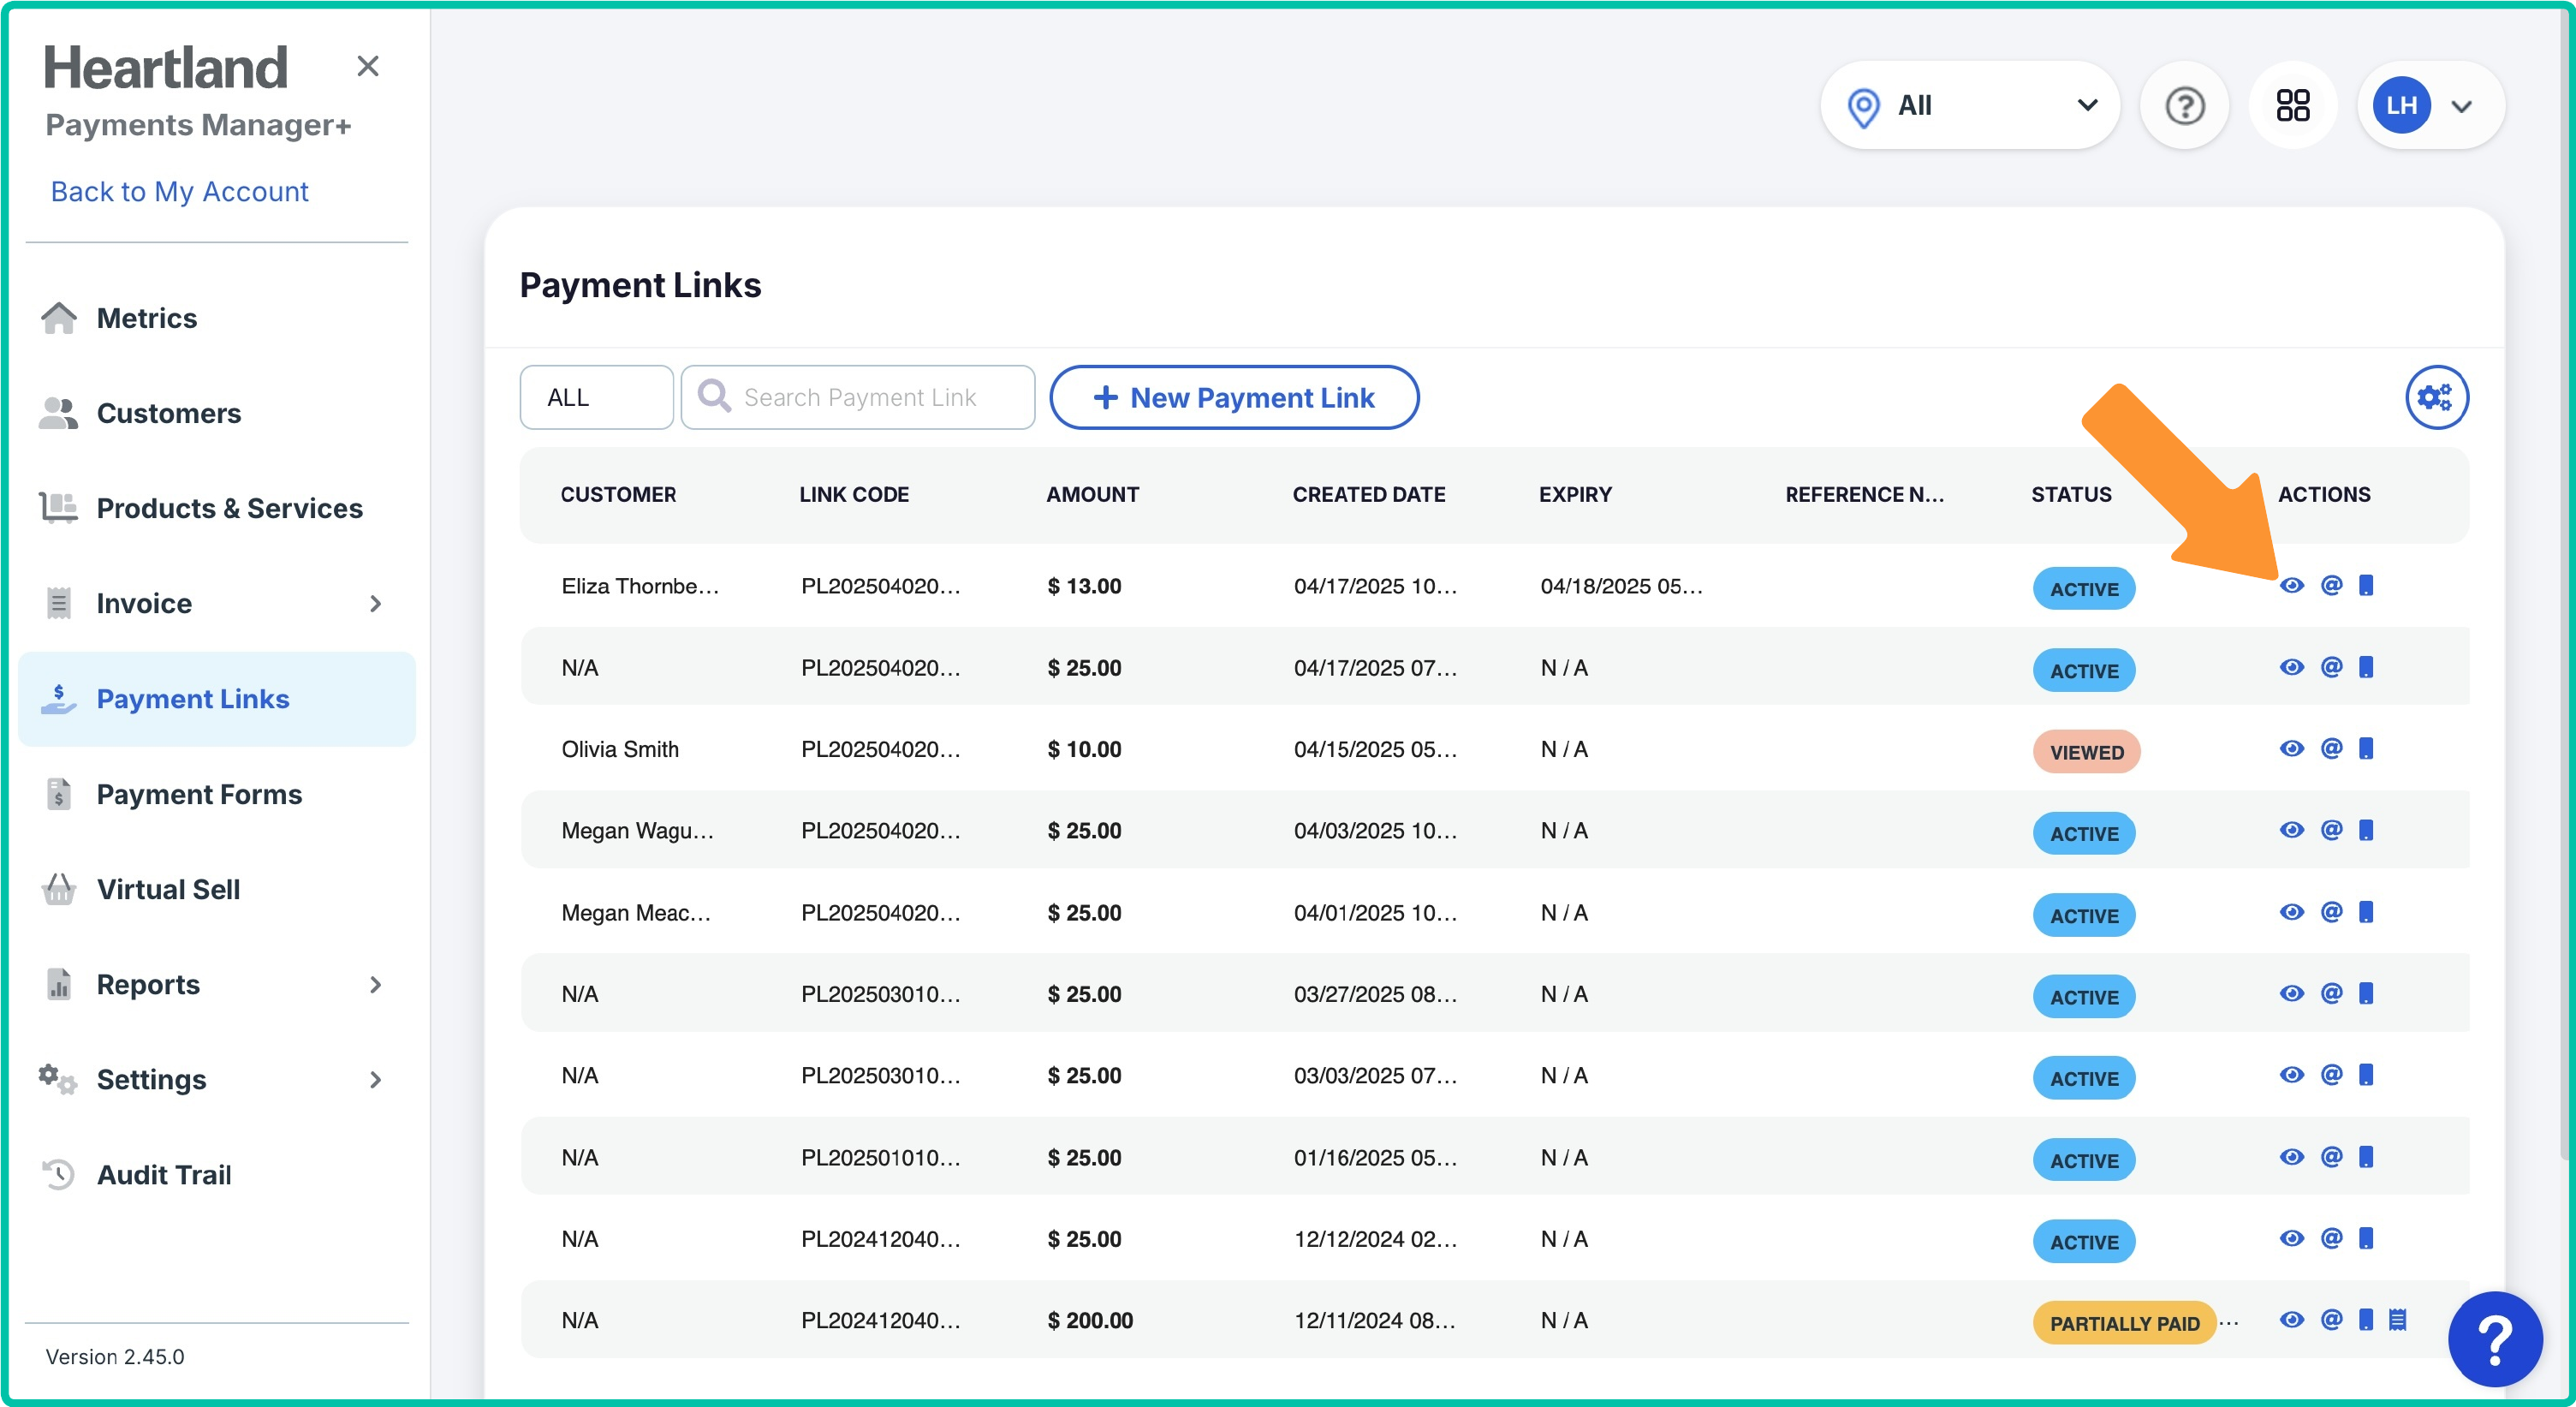Open the floating blue help chat button
Image resolution: width=2576 pixels, height=1407 pixels.
pyautogui.click(x=2494, y=1339)
